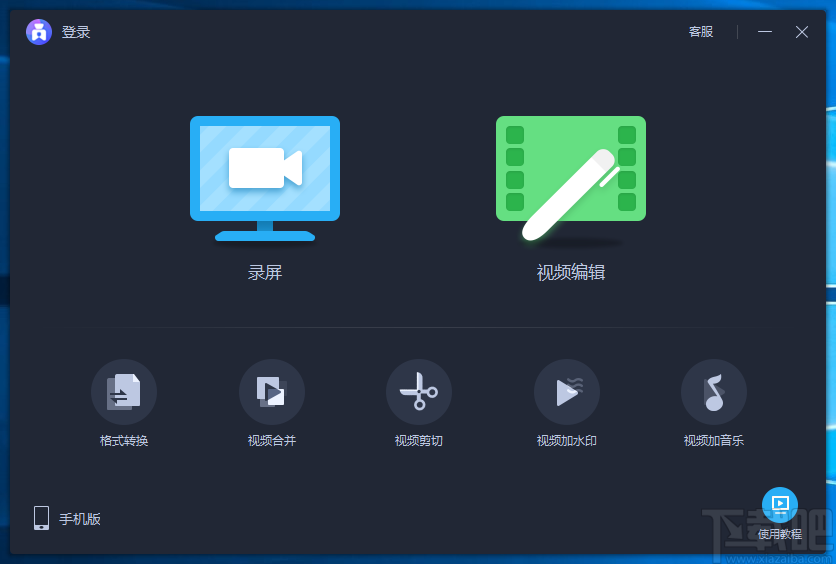
Task: Open the 格式转换 format conversion icon
Action: point(124,392)
